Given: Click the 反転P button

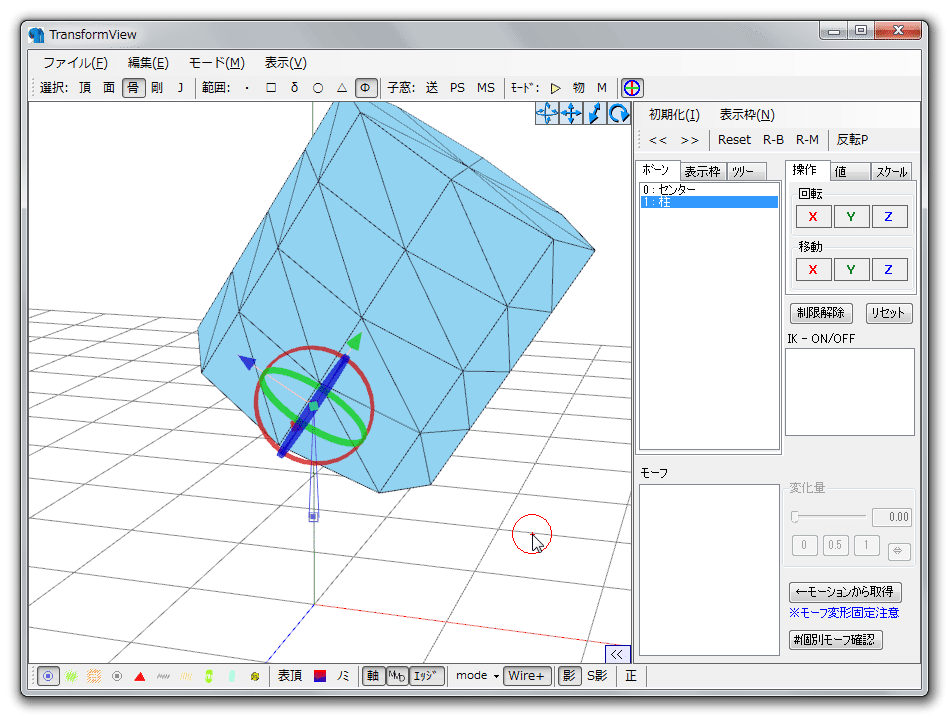Looking at the screenshot, I should click(x=852, y=140).
